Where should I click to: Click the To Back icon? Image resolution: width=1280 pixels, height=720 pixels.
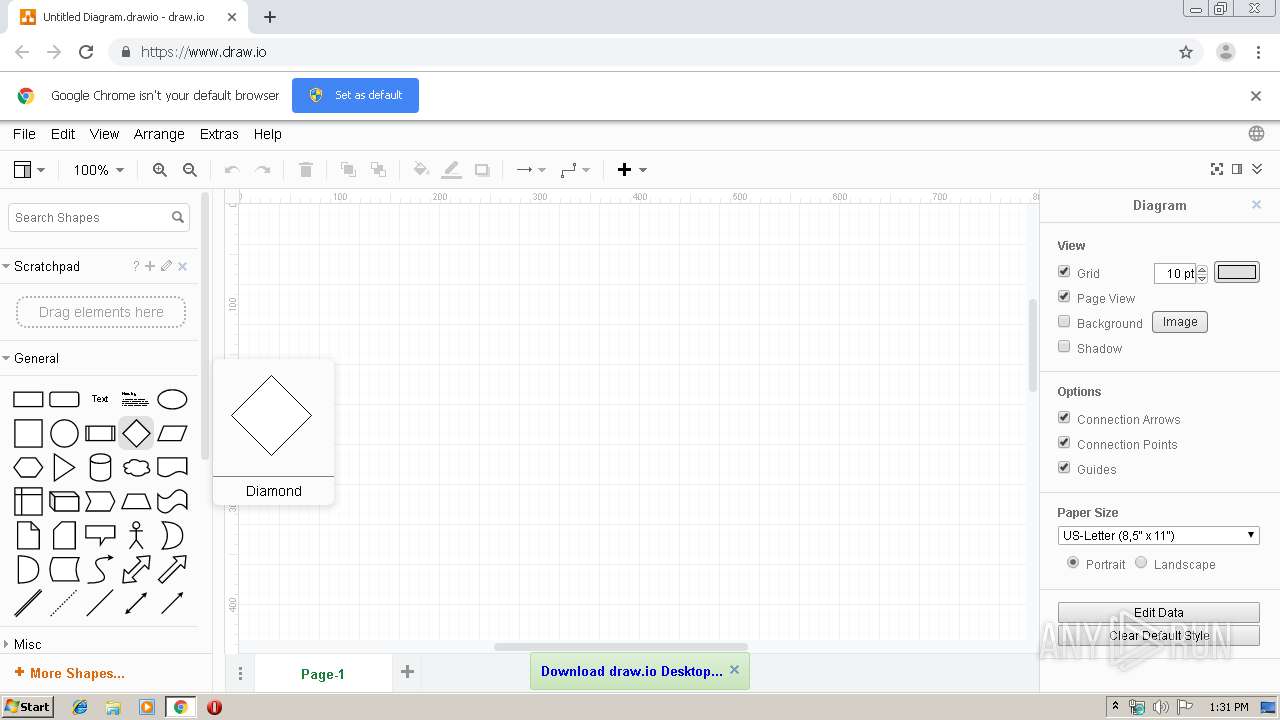pyautogui.click(x=378, y=170)
